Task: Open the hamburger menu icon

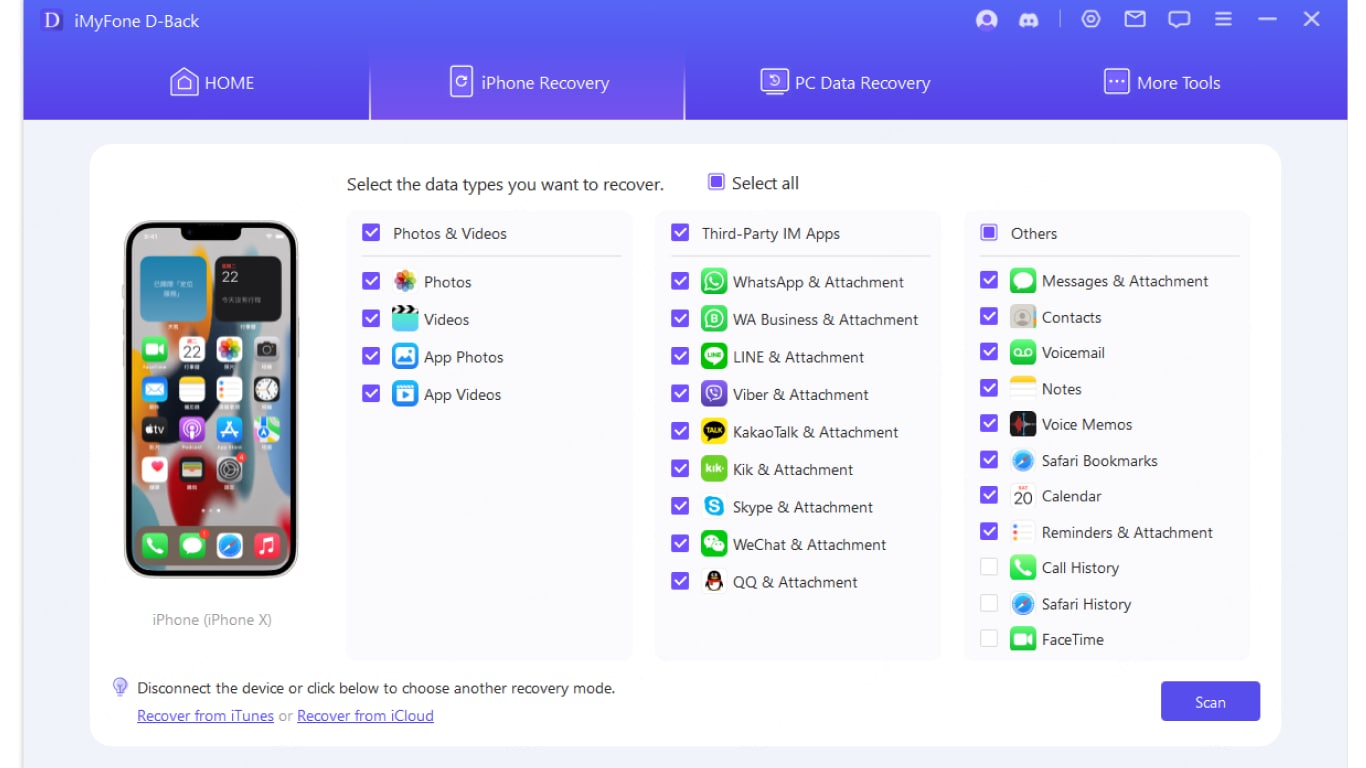Action: pos(1223,19)
